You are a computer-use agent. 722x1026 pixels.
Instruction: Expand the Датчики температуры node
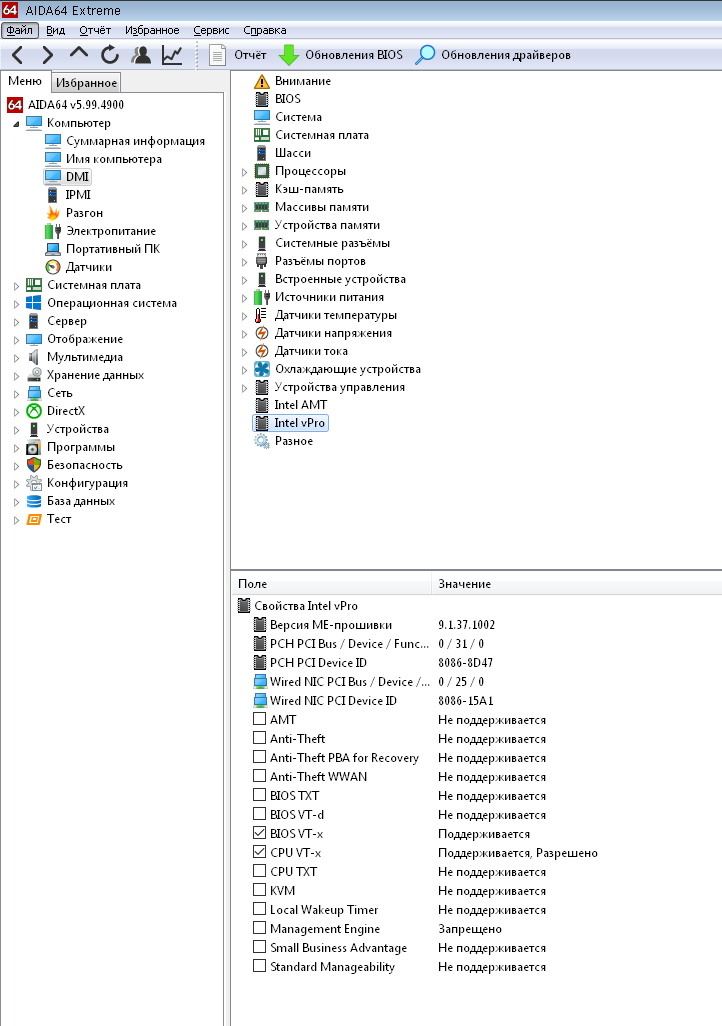click(244, 316)
